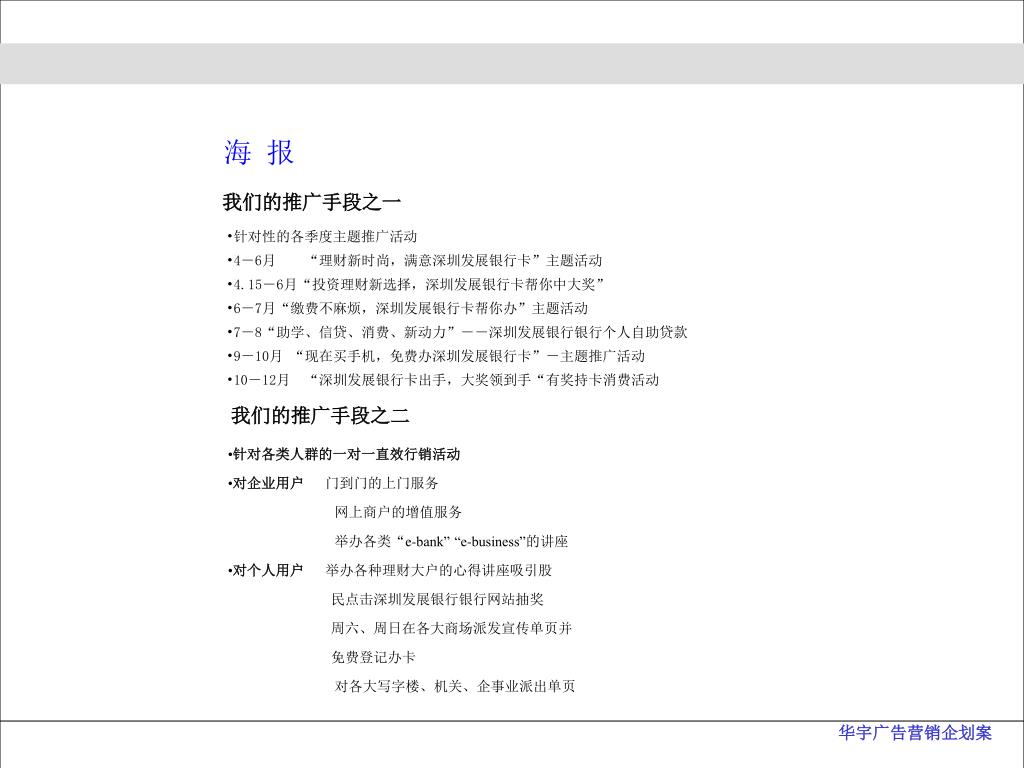Image resolution: width=1024 pixels, height=768 pixels.
Task: Click line 举办各种理财大户的心得讲座吸引股
Action: [x=439, y=570]
